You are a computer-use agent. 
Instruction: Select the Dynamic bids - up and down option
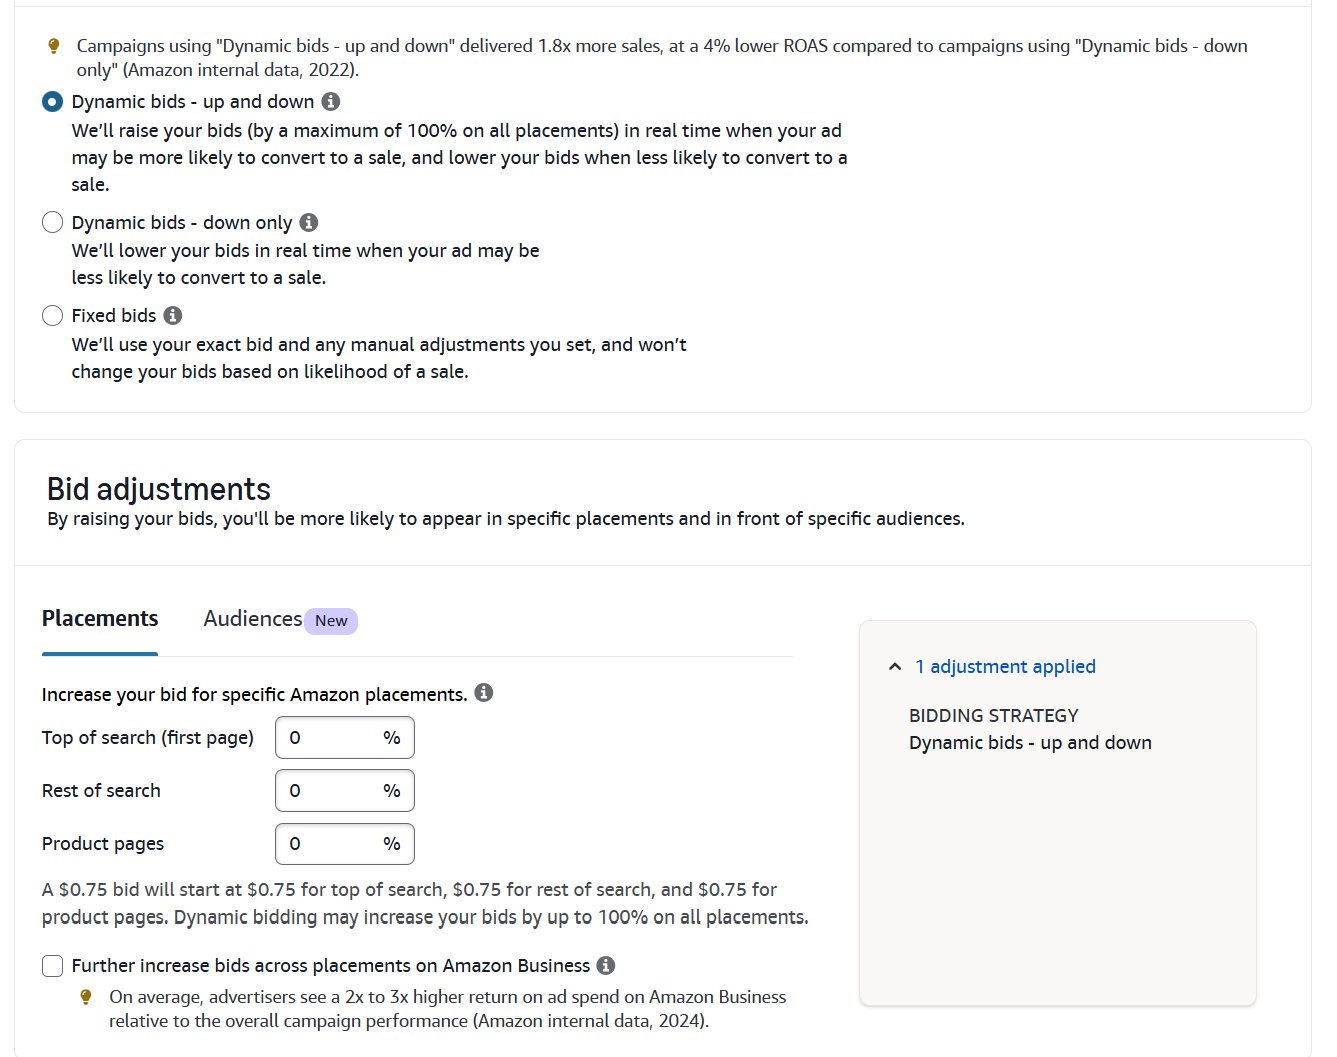click(52, 101)
